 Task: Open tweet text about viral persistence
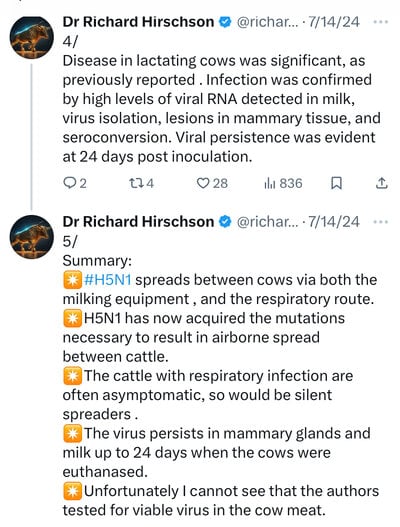click(x=221, y=109)
